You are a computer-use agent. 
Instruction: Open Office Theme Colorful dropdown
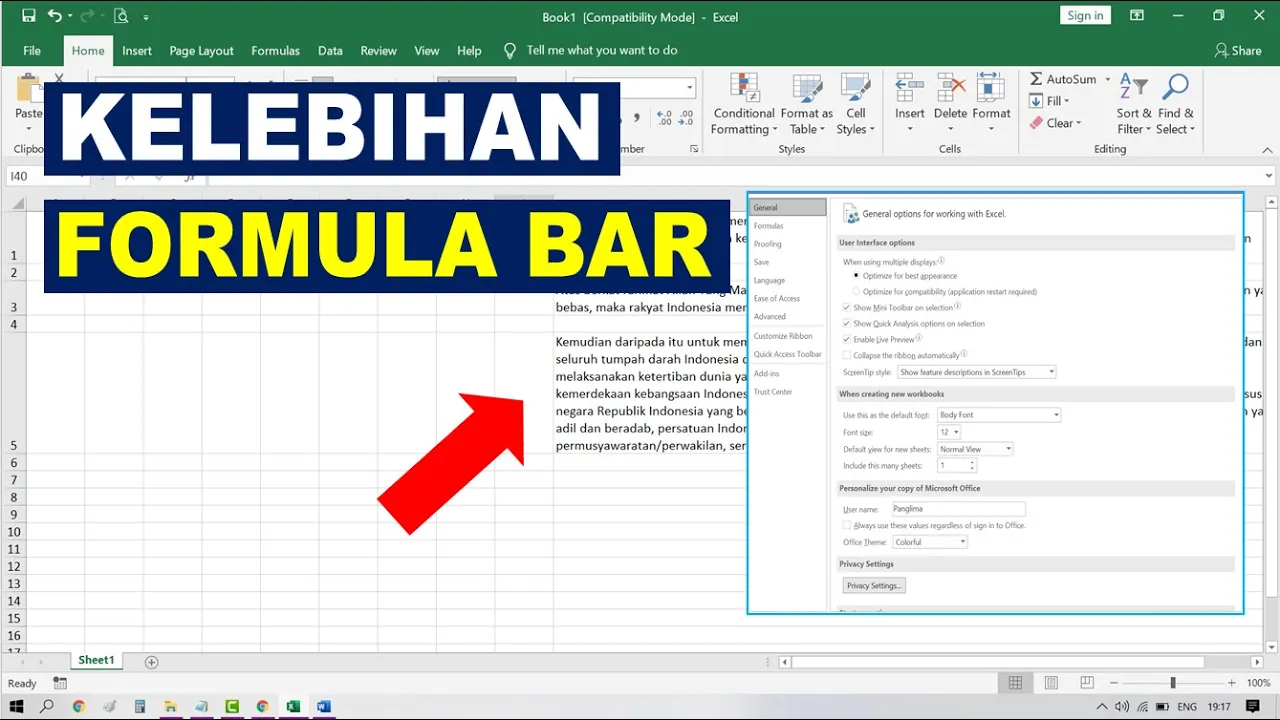[x=930, y=542]
